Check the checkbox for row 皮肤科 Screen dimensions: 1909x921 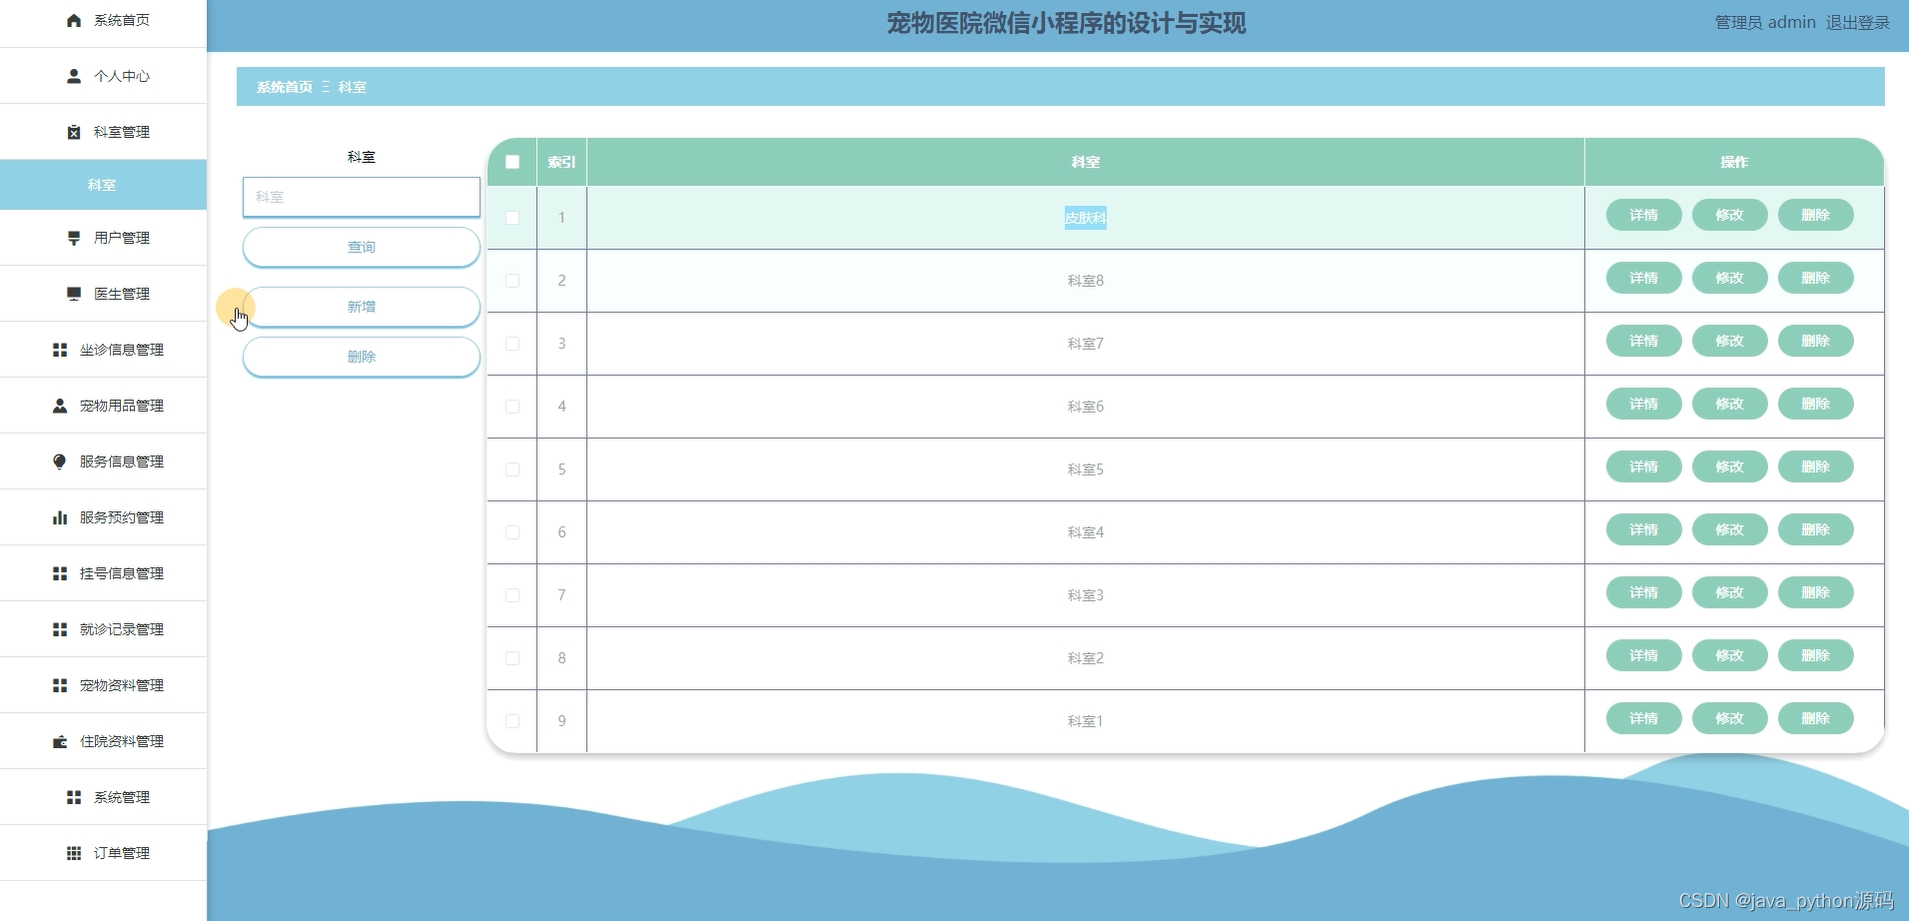pyautogui.click(x=512, y=218)
